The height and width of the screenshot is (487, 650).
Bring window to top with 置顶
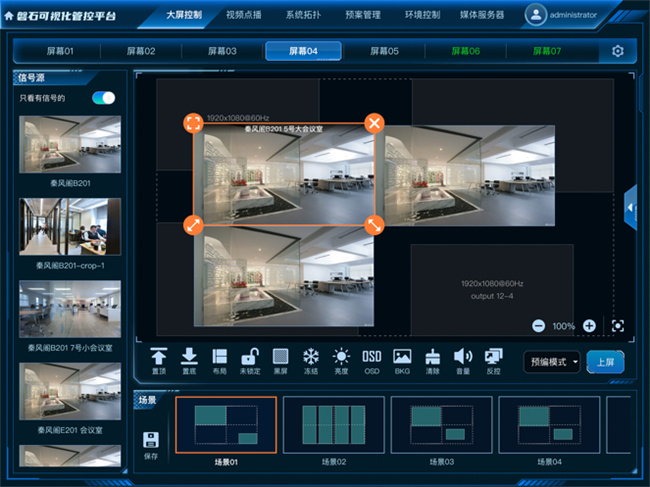pyautogui.click(x=159, y=361)
